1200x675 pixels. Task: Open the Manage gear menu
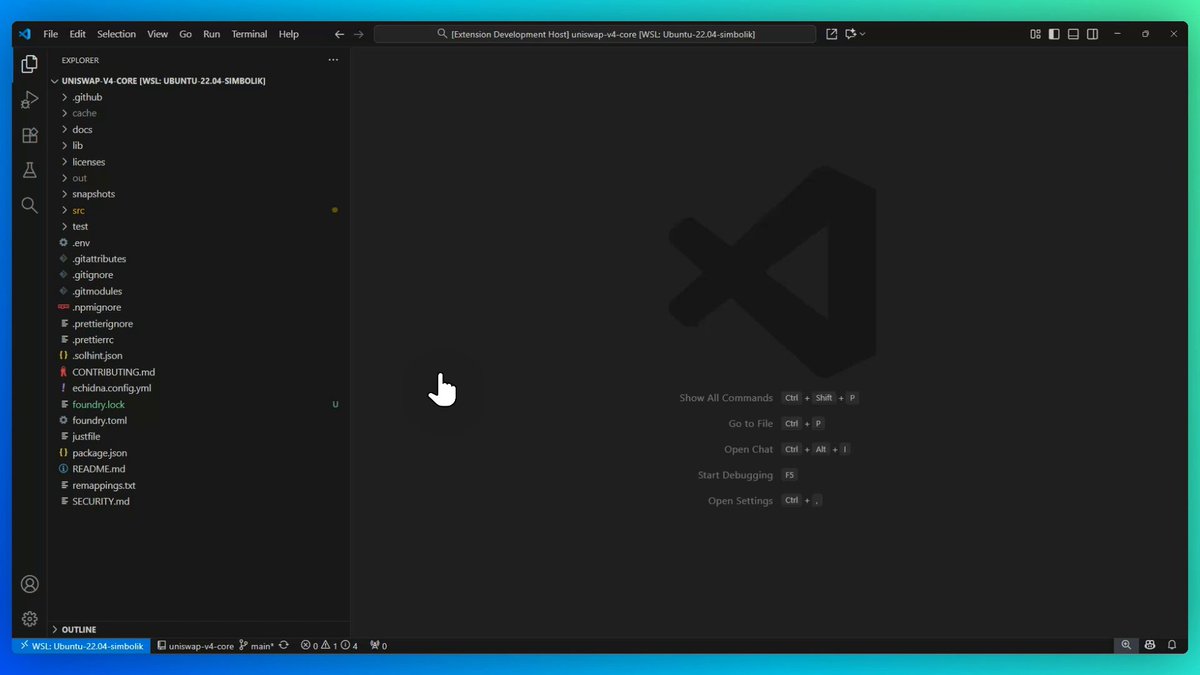pyautogui.click(x=29, y=619)
